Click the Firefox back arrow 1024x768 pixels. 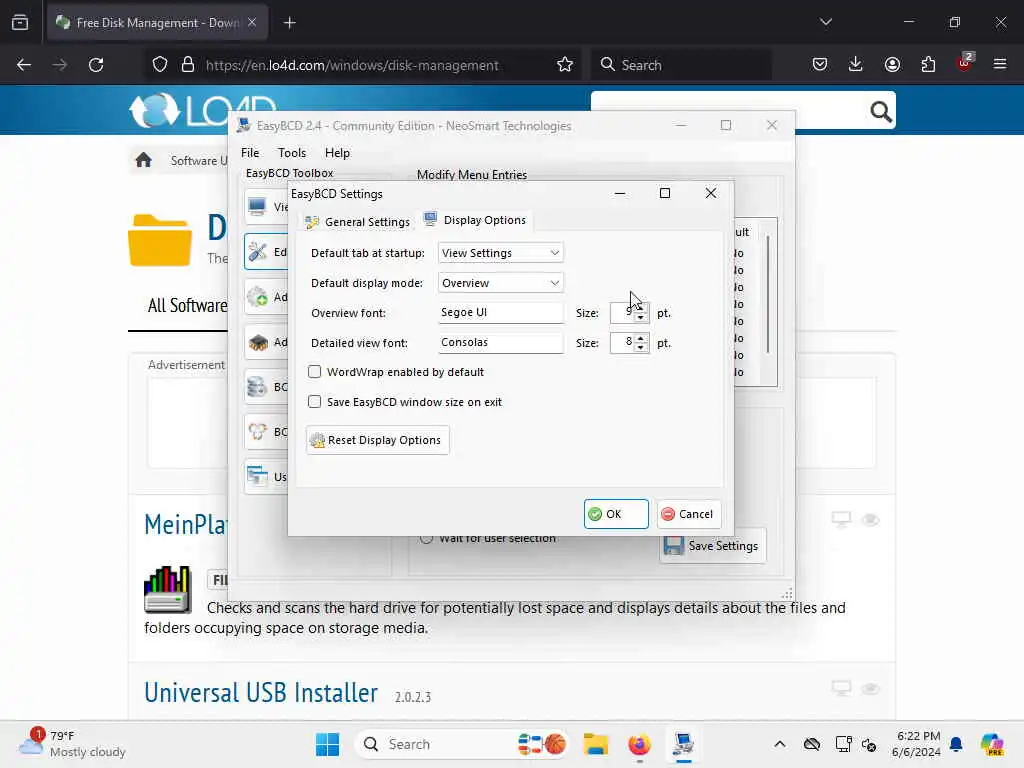pyautogui.click(x=24, y=65)
